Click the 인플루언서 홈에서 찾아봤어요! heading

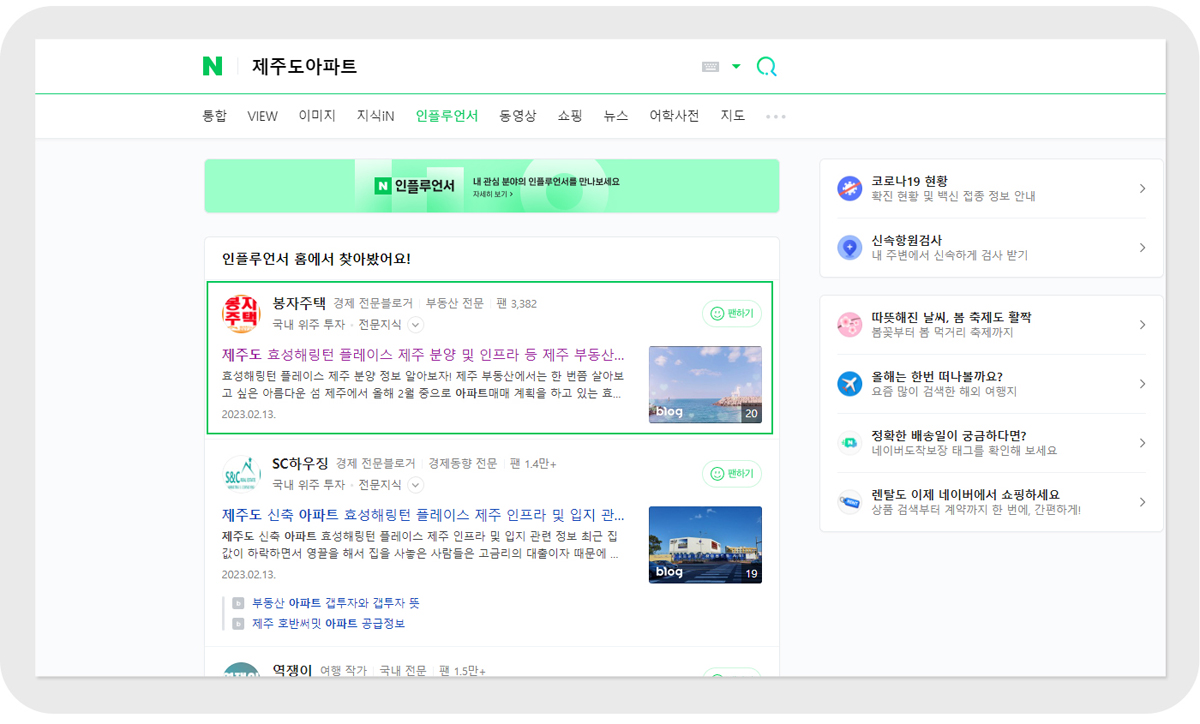[x=316, y=259]
